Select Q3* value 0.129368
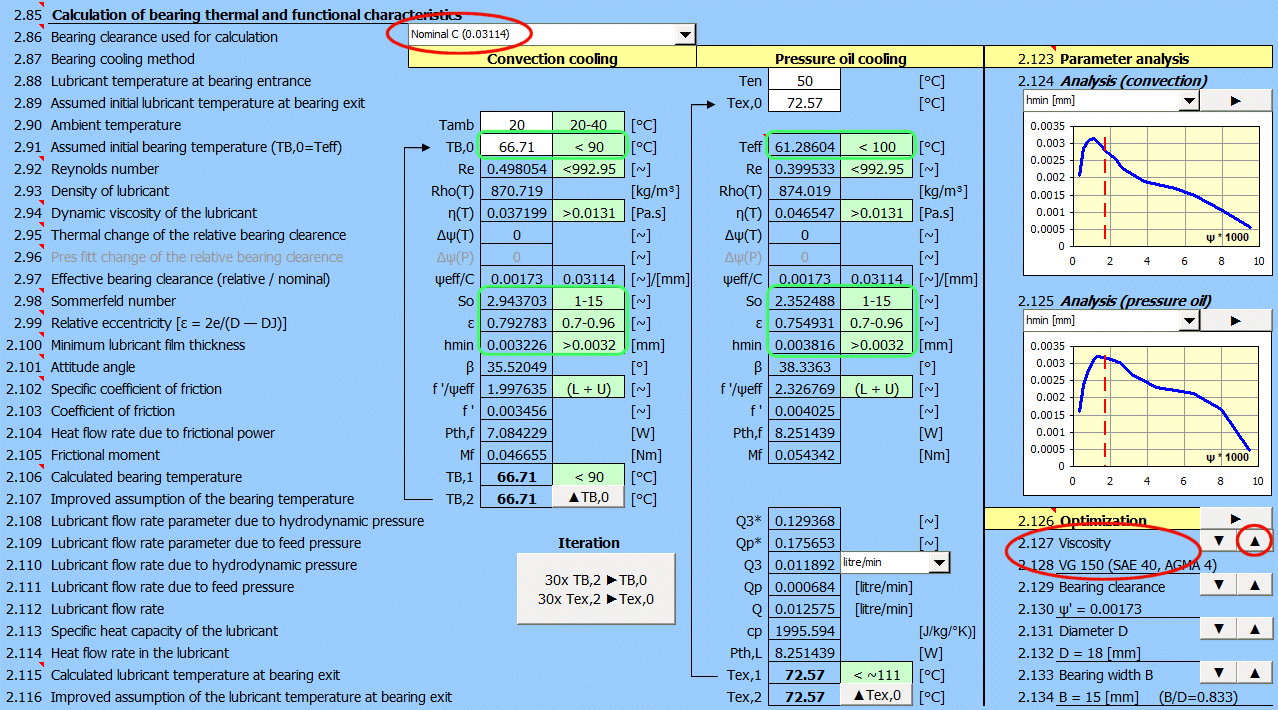The width and height of the screenshot is (1278, 710). tap(804, 520)
